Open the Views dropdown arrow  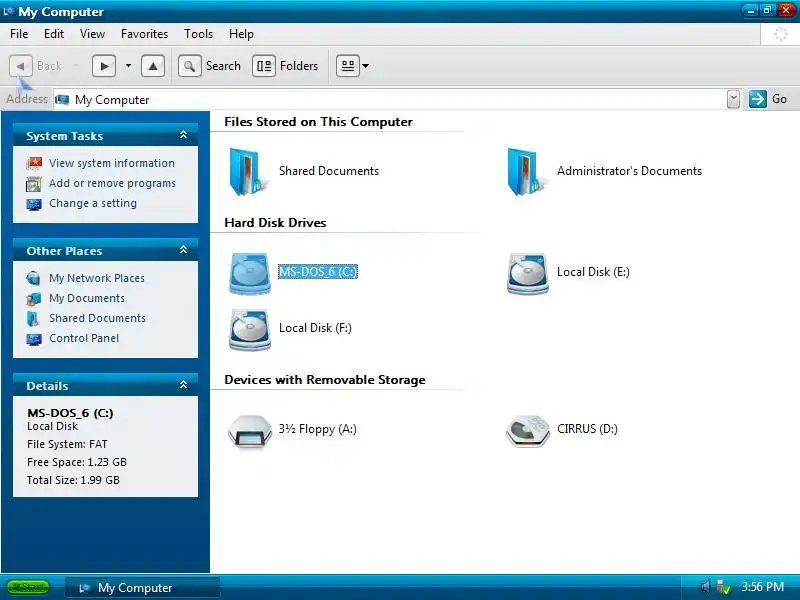click(365, 66)
